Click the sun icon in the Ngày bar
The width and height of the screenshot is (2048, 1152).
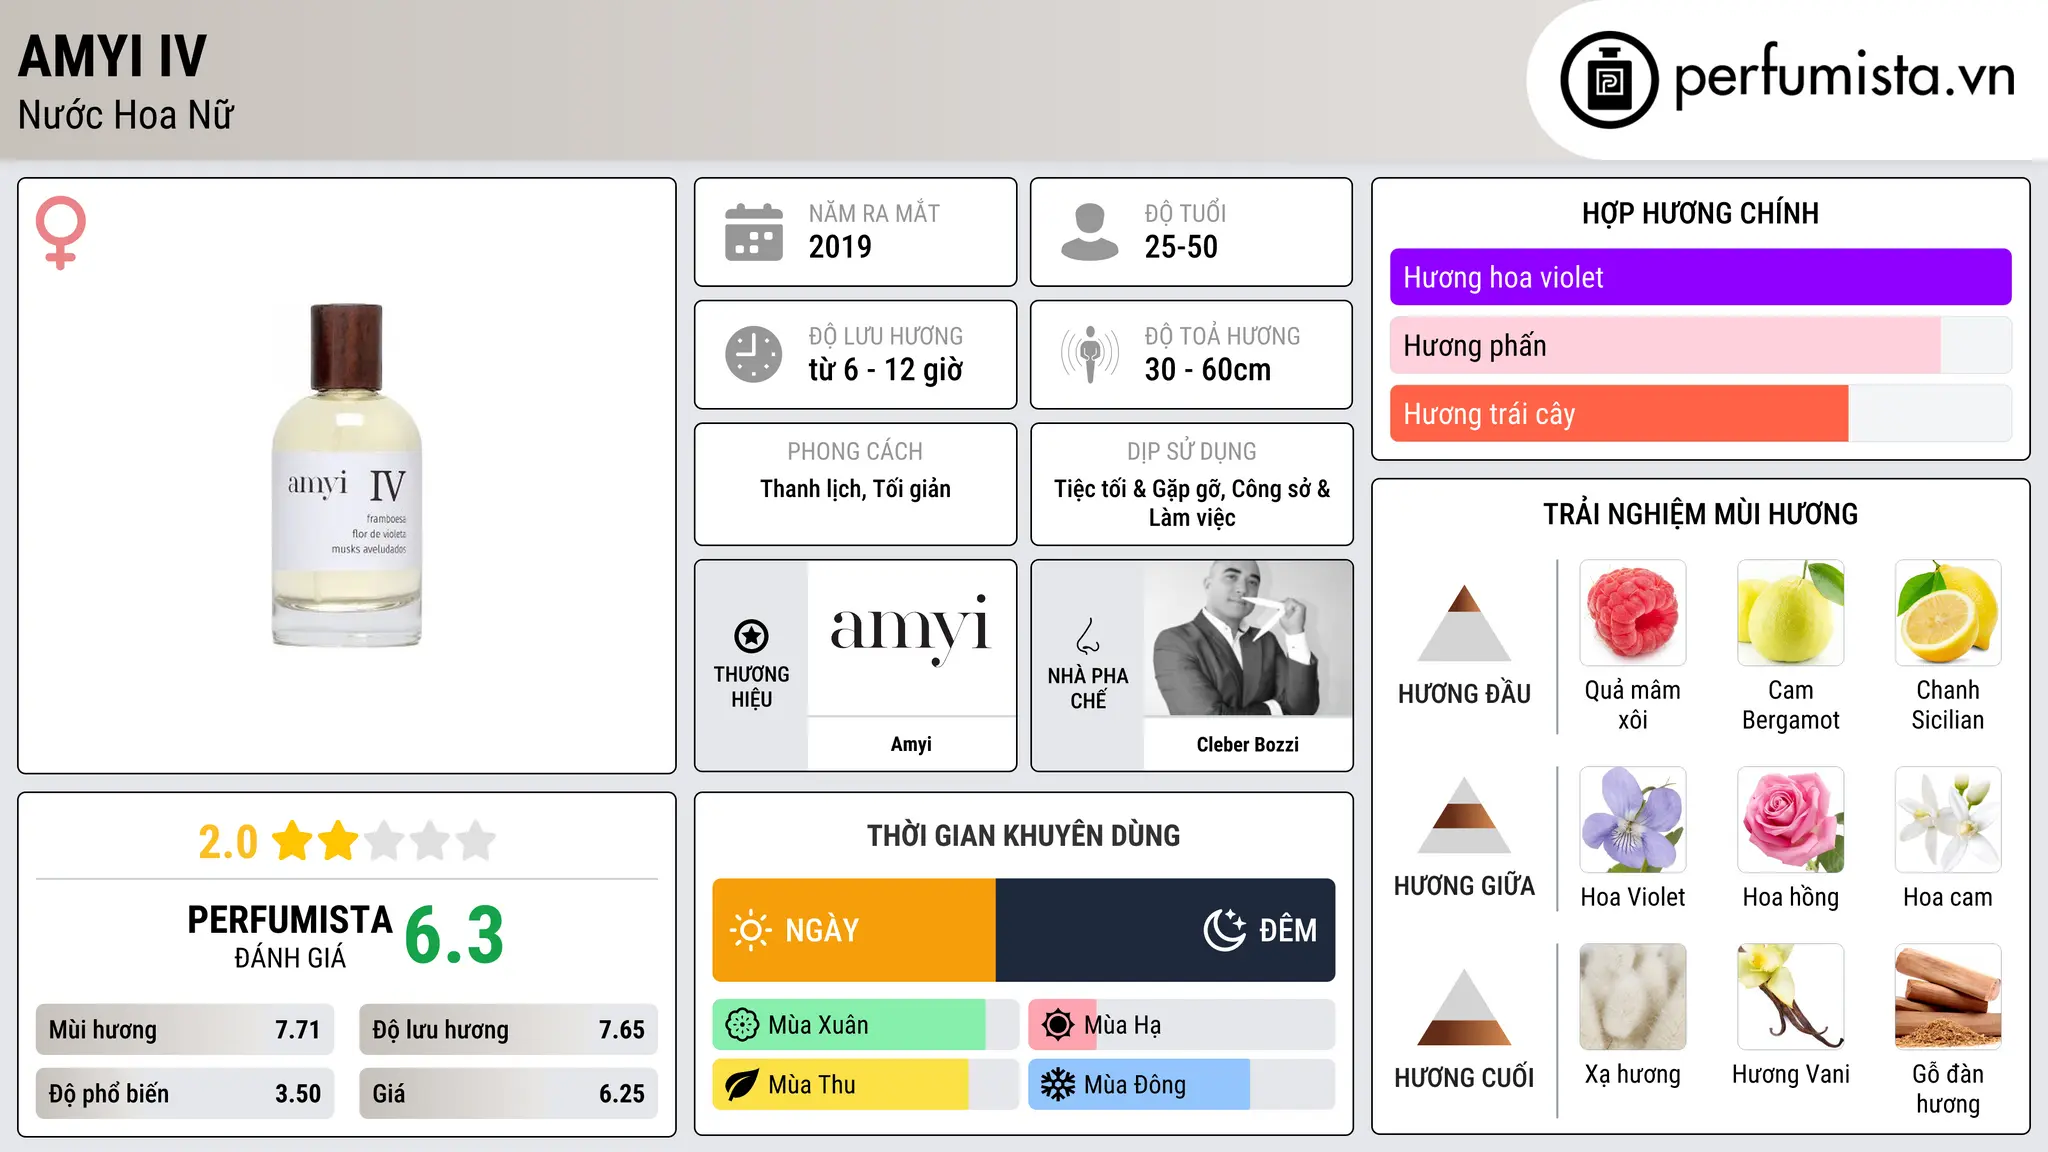(x=751, y=930)
